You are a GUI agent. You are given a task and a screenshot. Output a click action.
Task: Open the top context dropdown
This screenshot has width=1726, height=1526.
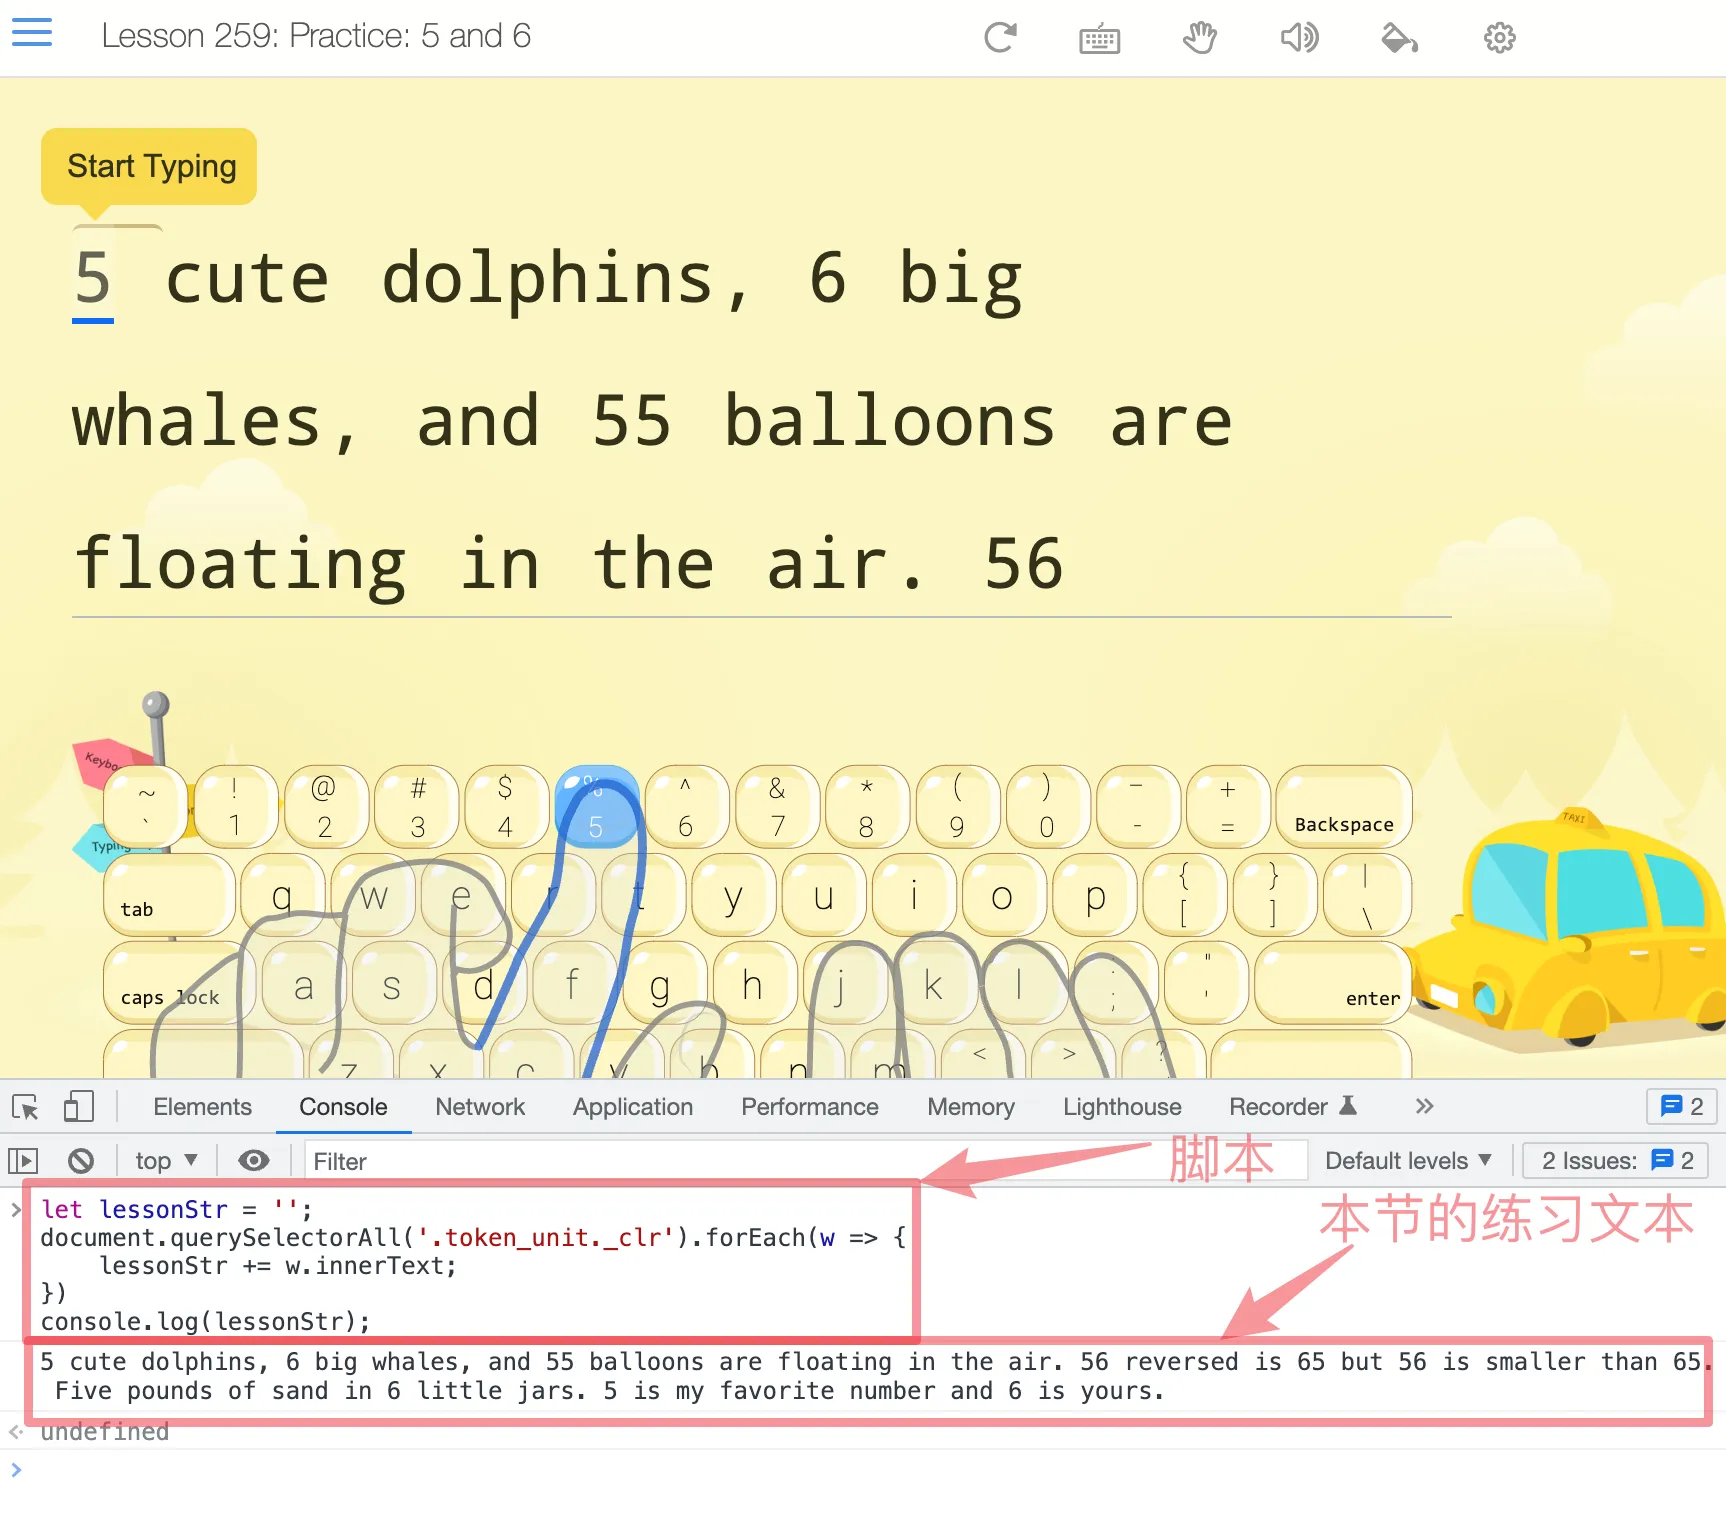click(166, 1161)
